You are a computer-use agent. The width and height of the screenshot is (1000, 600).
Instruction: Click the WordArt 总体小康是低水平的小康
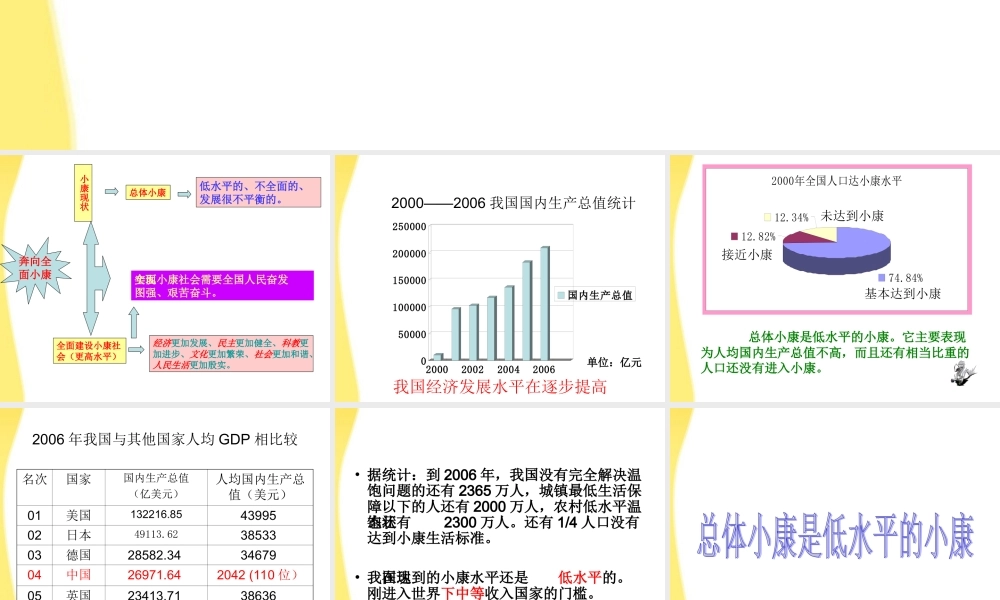pyautogui.click(x=835, y=536)
